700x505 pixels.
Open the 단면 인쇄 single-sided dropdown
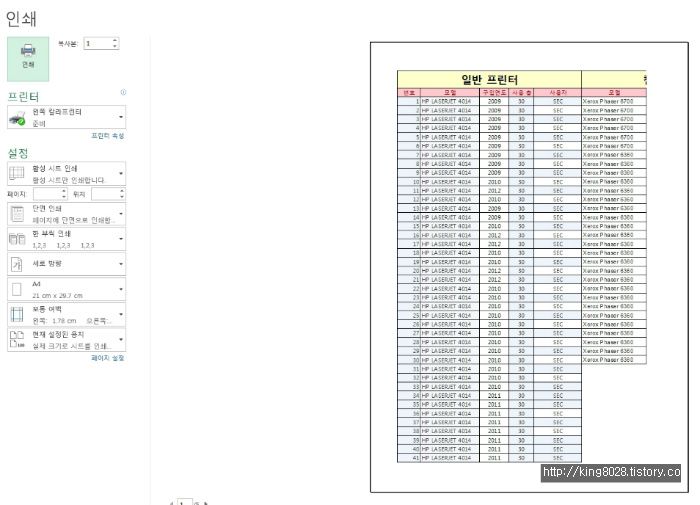pyautogui.click(x=67, y=214)
